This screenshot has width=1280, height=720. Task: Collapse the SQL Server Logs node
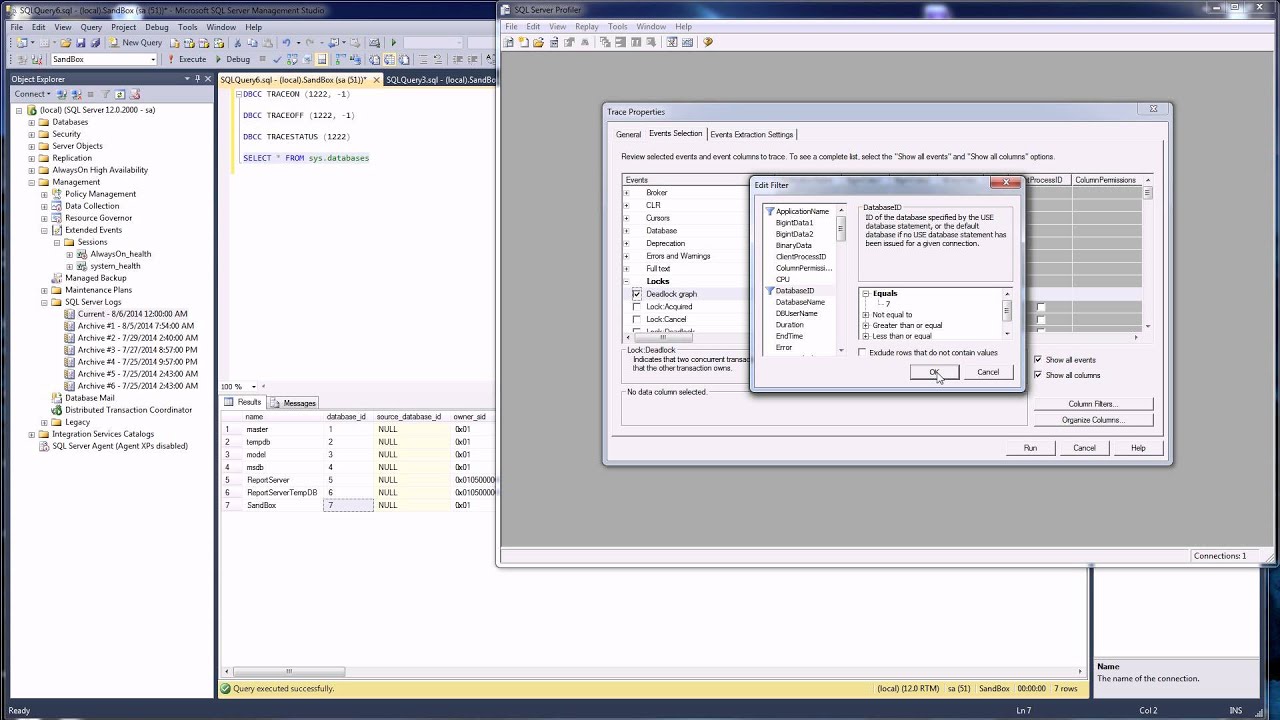(x=44, y=302)
